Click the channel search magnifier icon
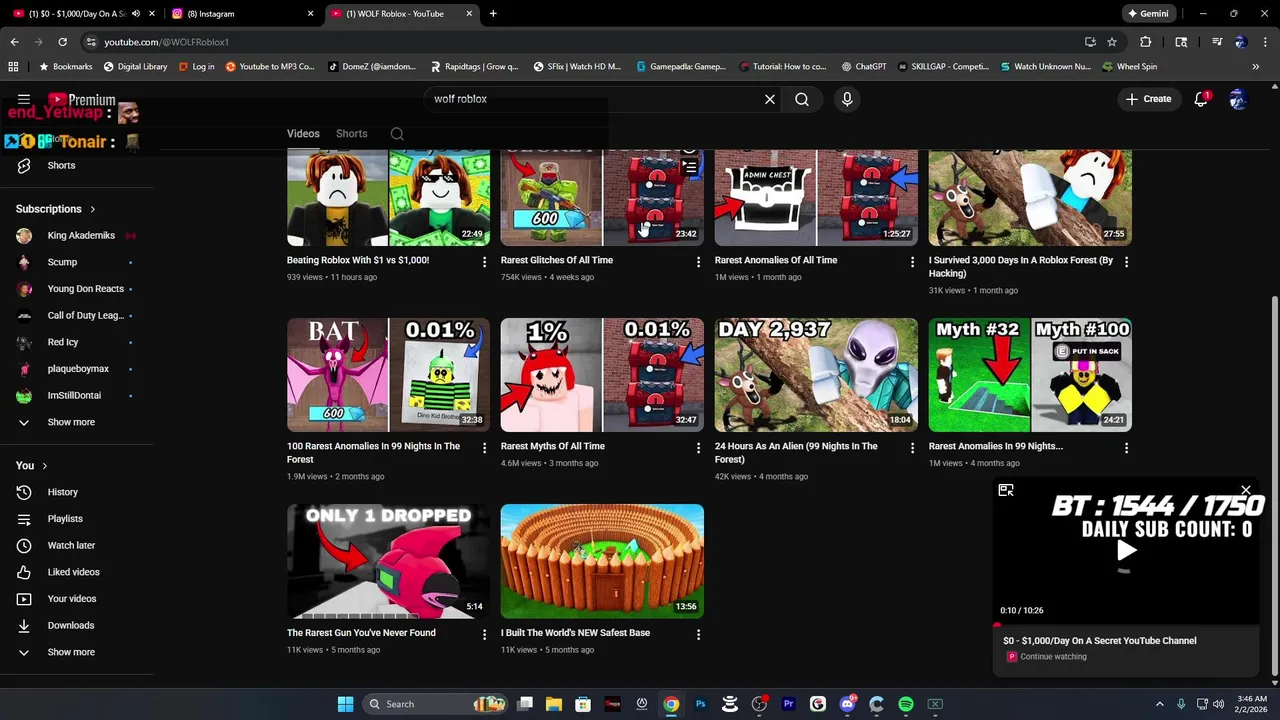The image size is (1280, 720). 397,134
